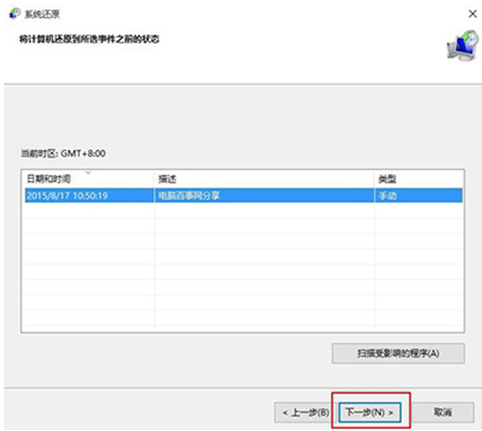Image resolution: width=482 pixels, height=431 pixels.
Task: Click 扫描受影响的程序(A) button
Action: tap(398, 353)
